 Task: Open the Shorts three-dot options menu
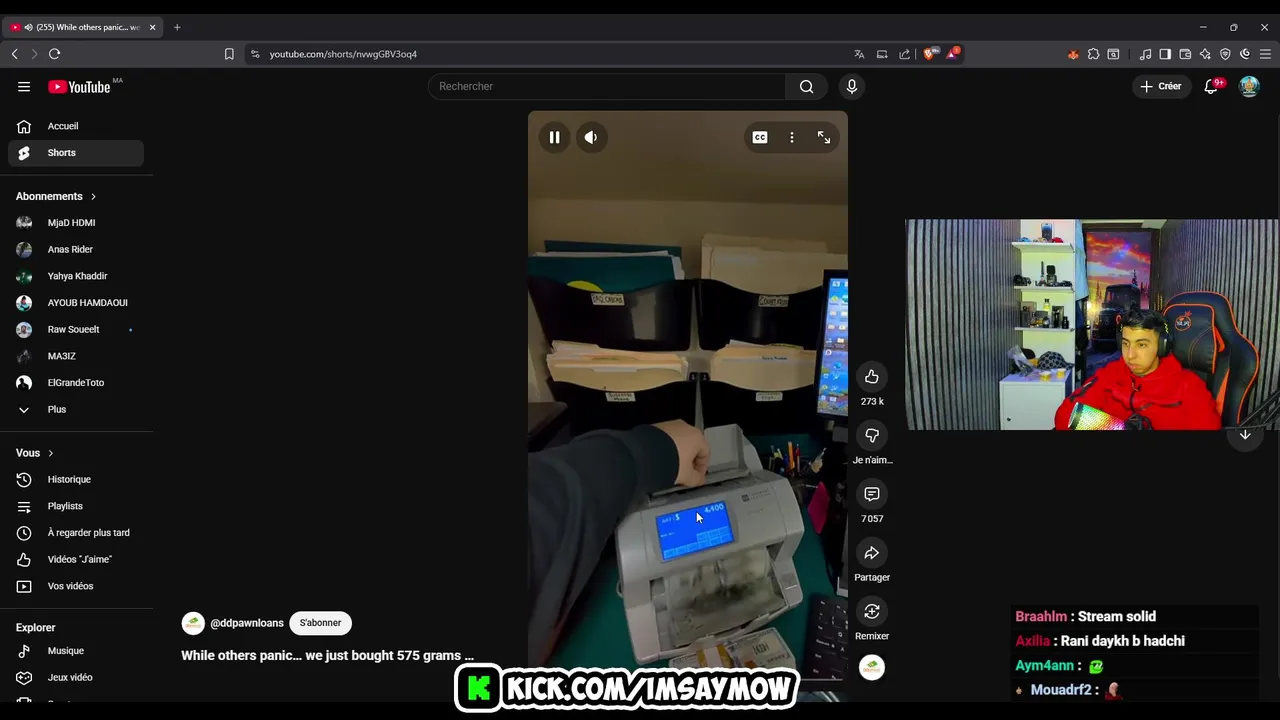pos(792,138)
